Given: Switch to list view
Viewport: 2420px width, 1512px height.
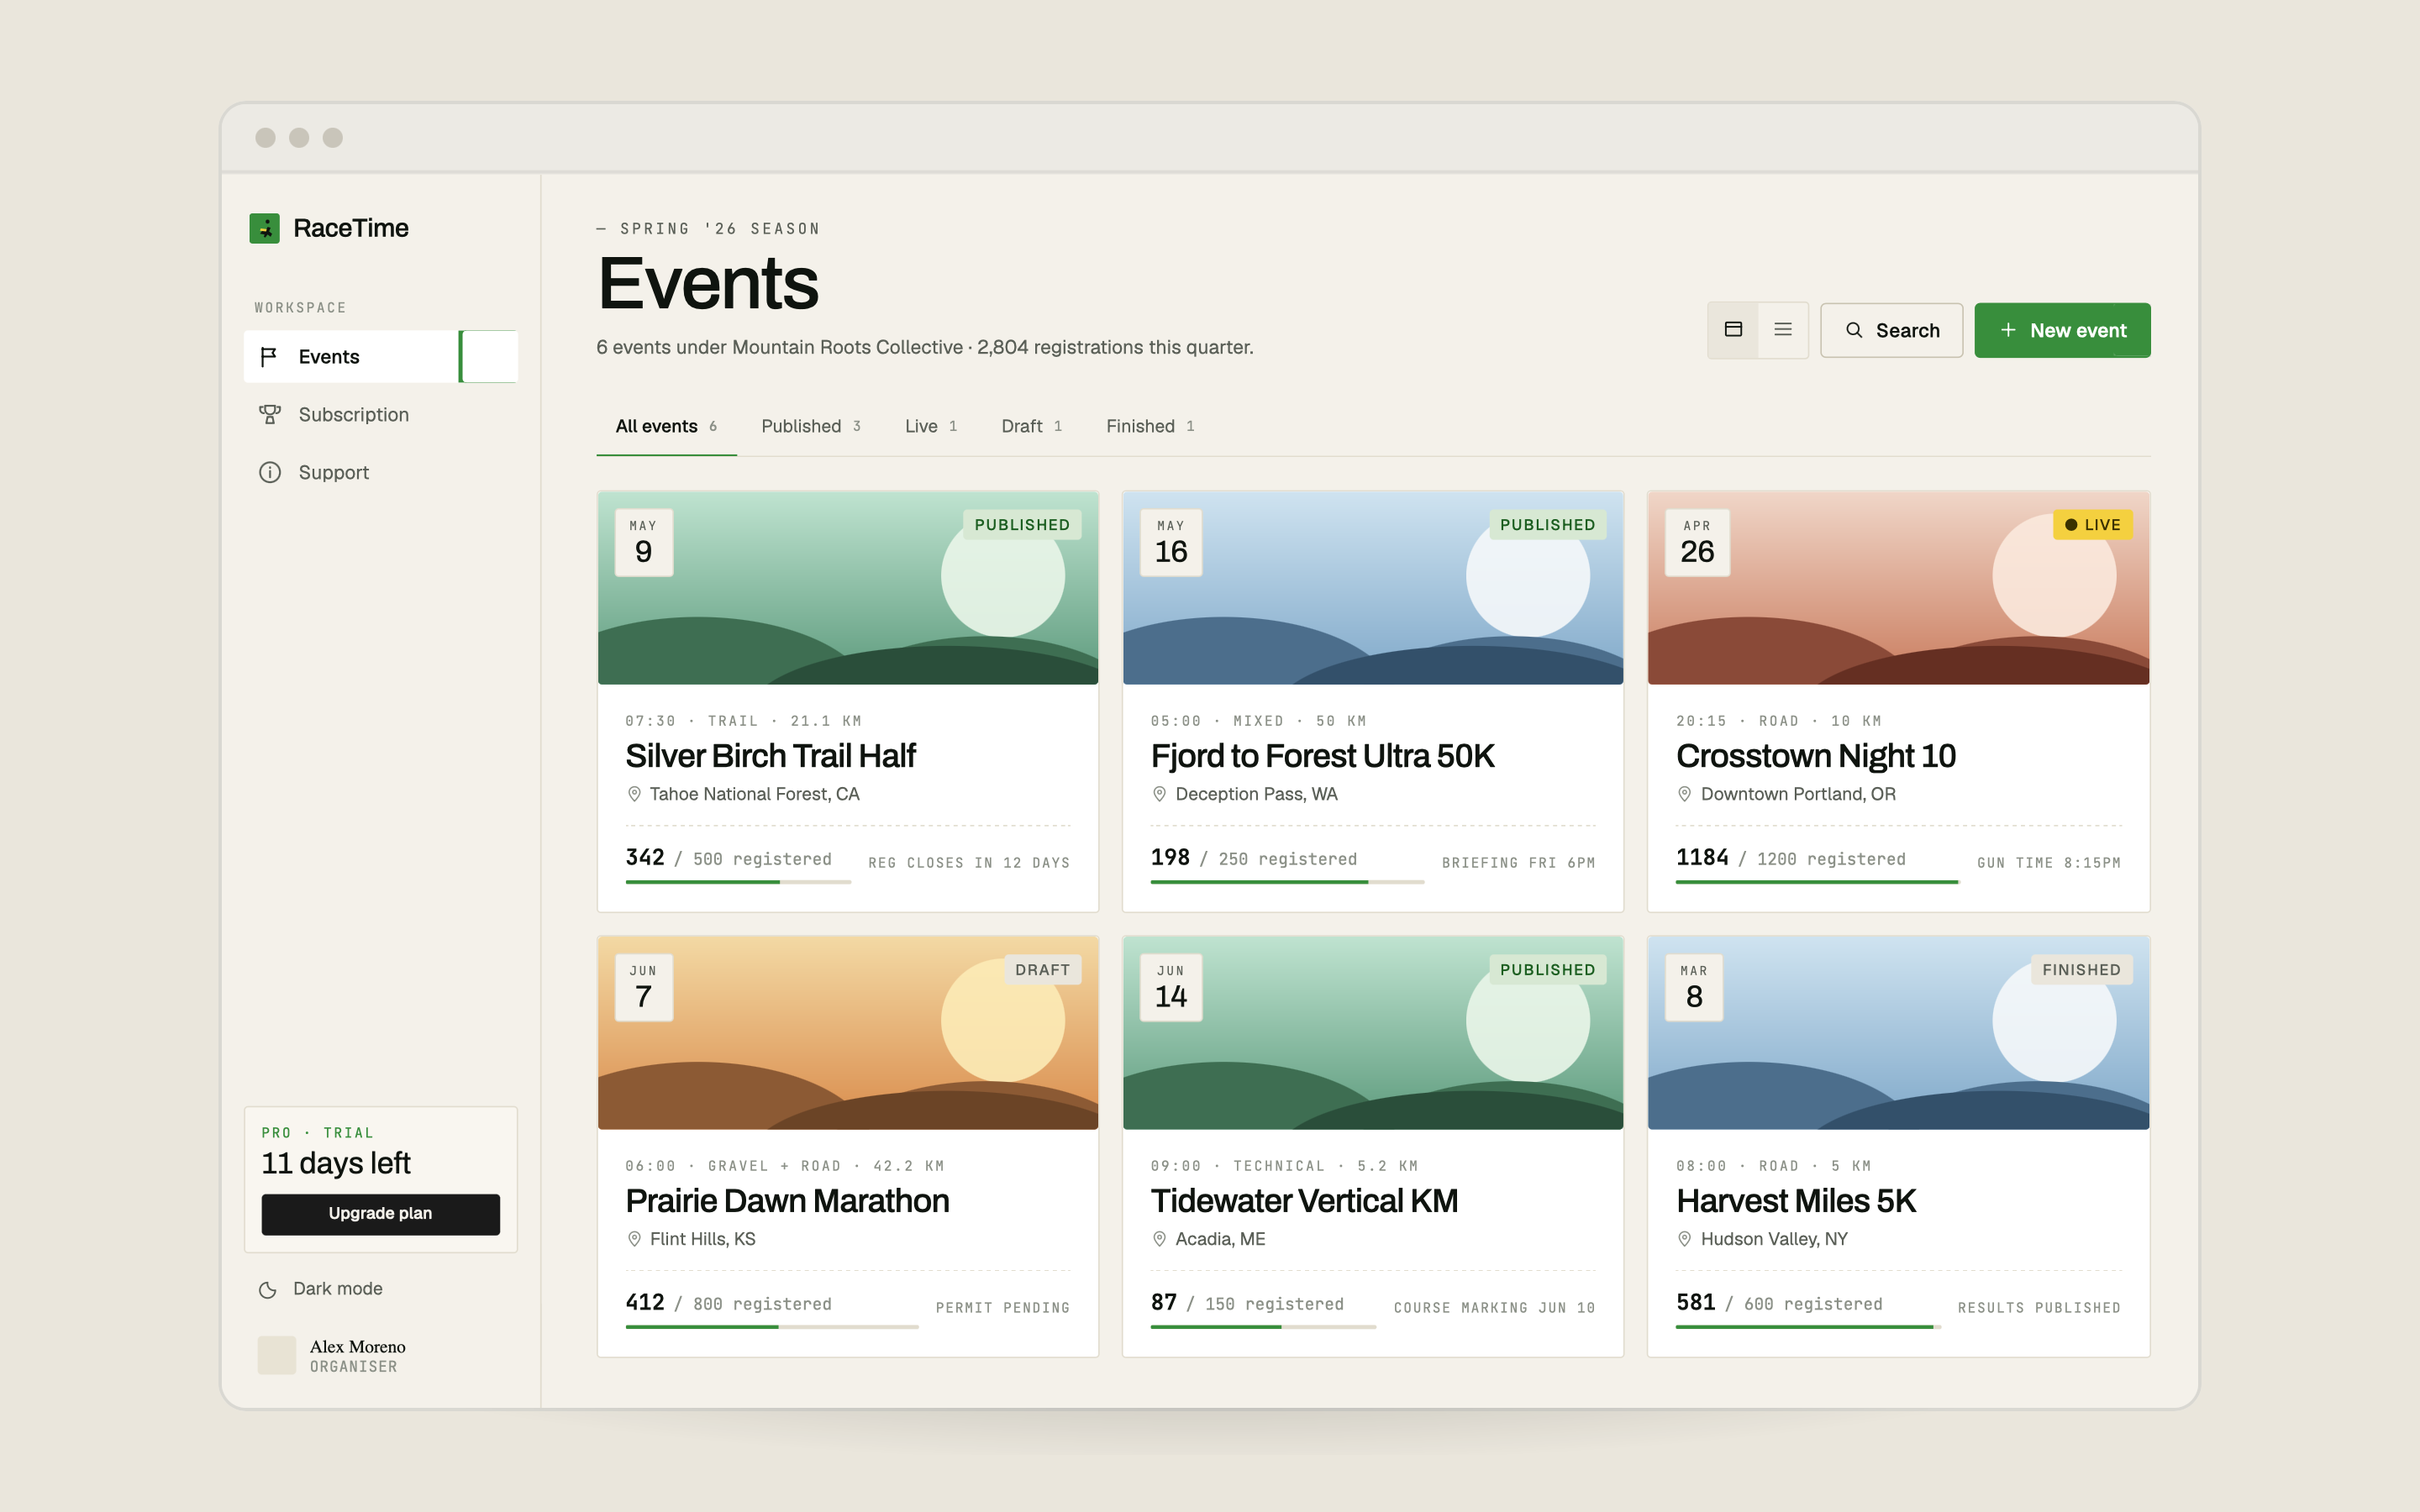Looking at the screenshot, I should (1783, 330).
